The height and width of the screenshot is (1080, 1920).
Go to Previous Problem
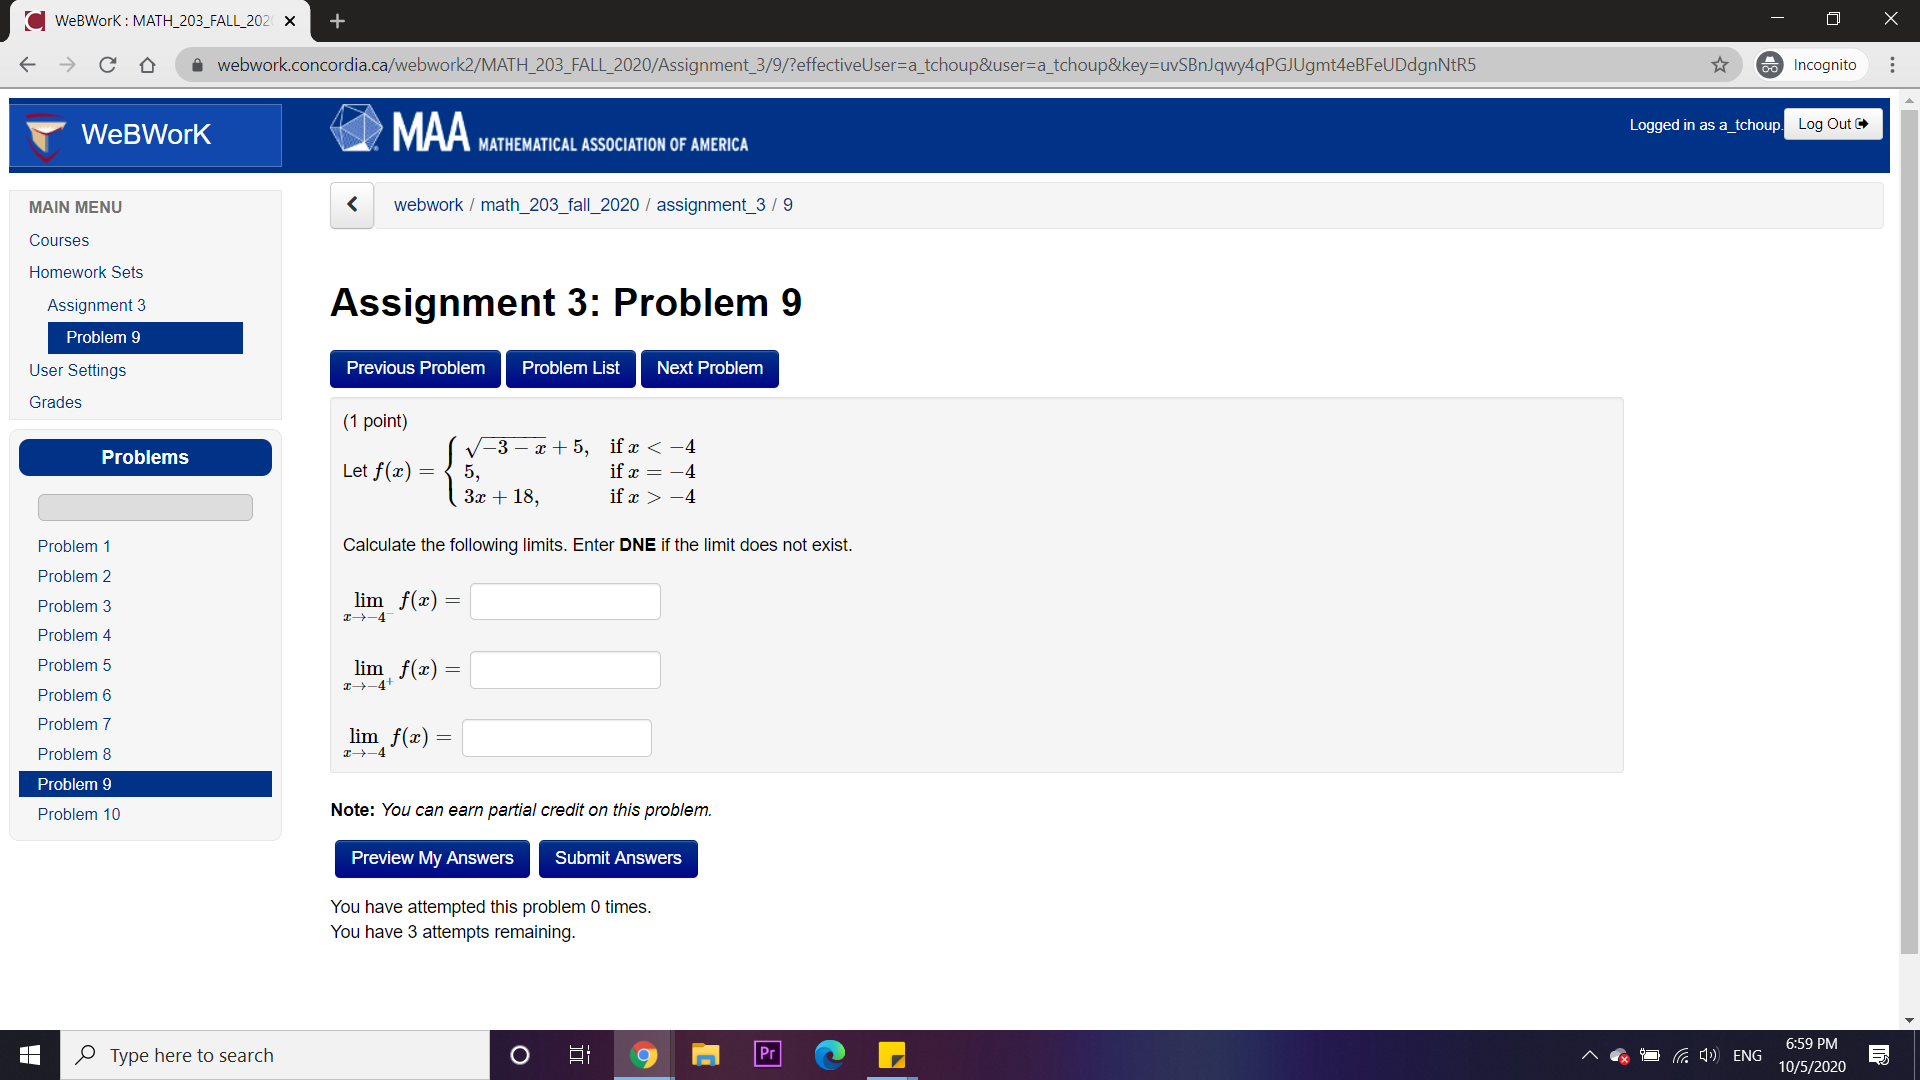tap(416, 368)
